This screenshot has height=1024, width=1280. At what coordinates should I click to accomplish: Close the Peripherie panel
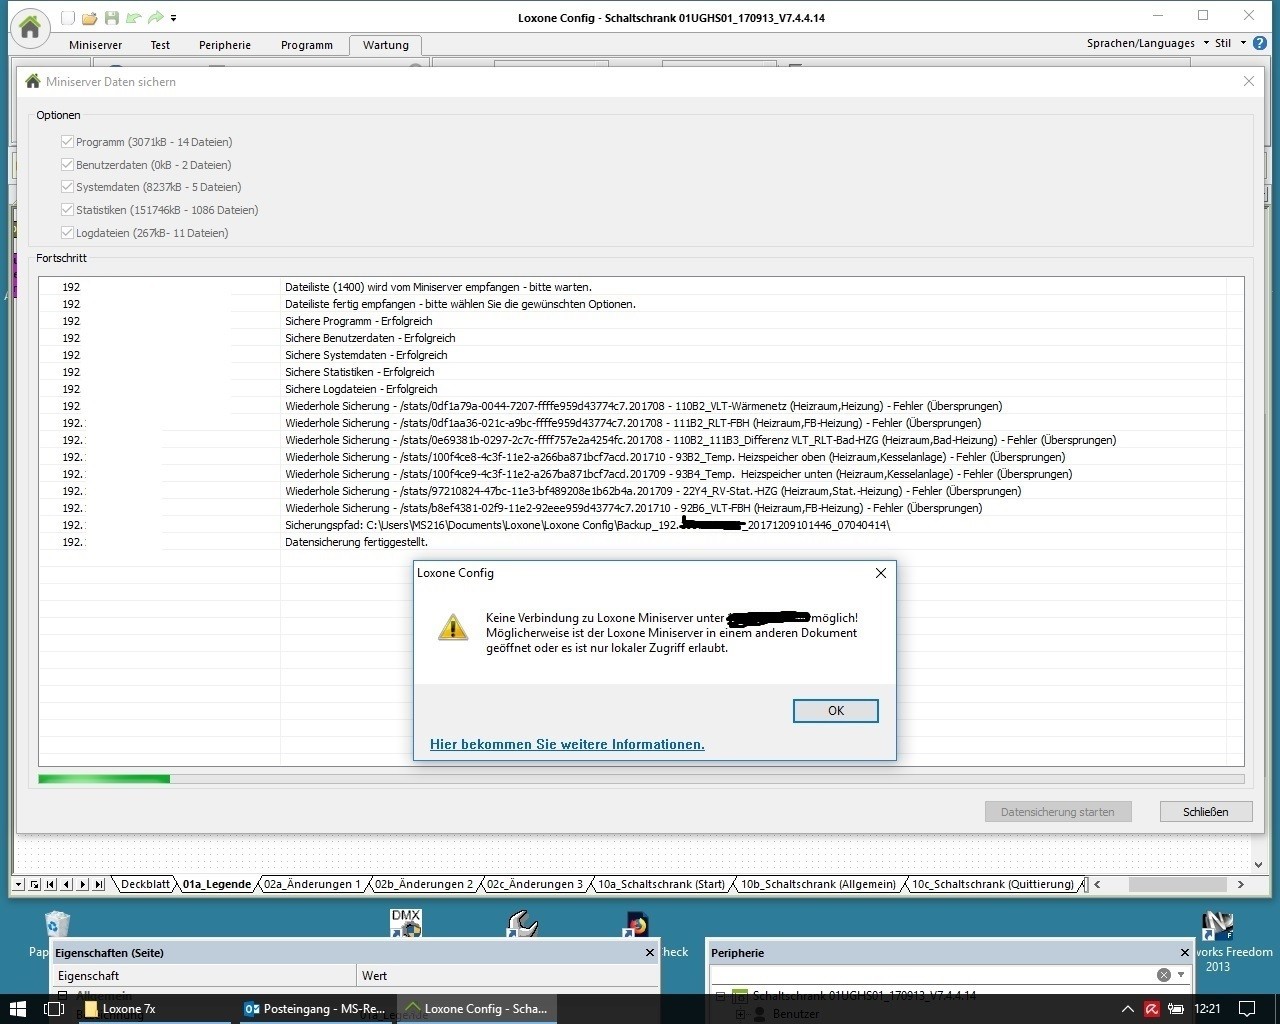[1185, 953]
